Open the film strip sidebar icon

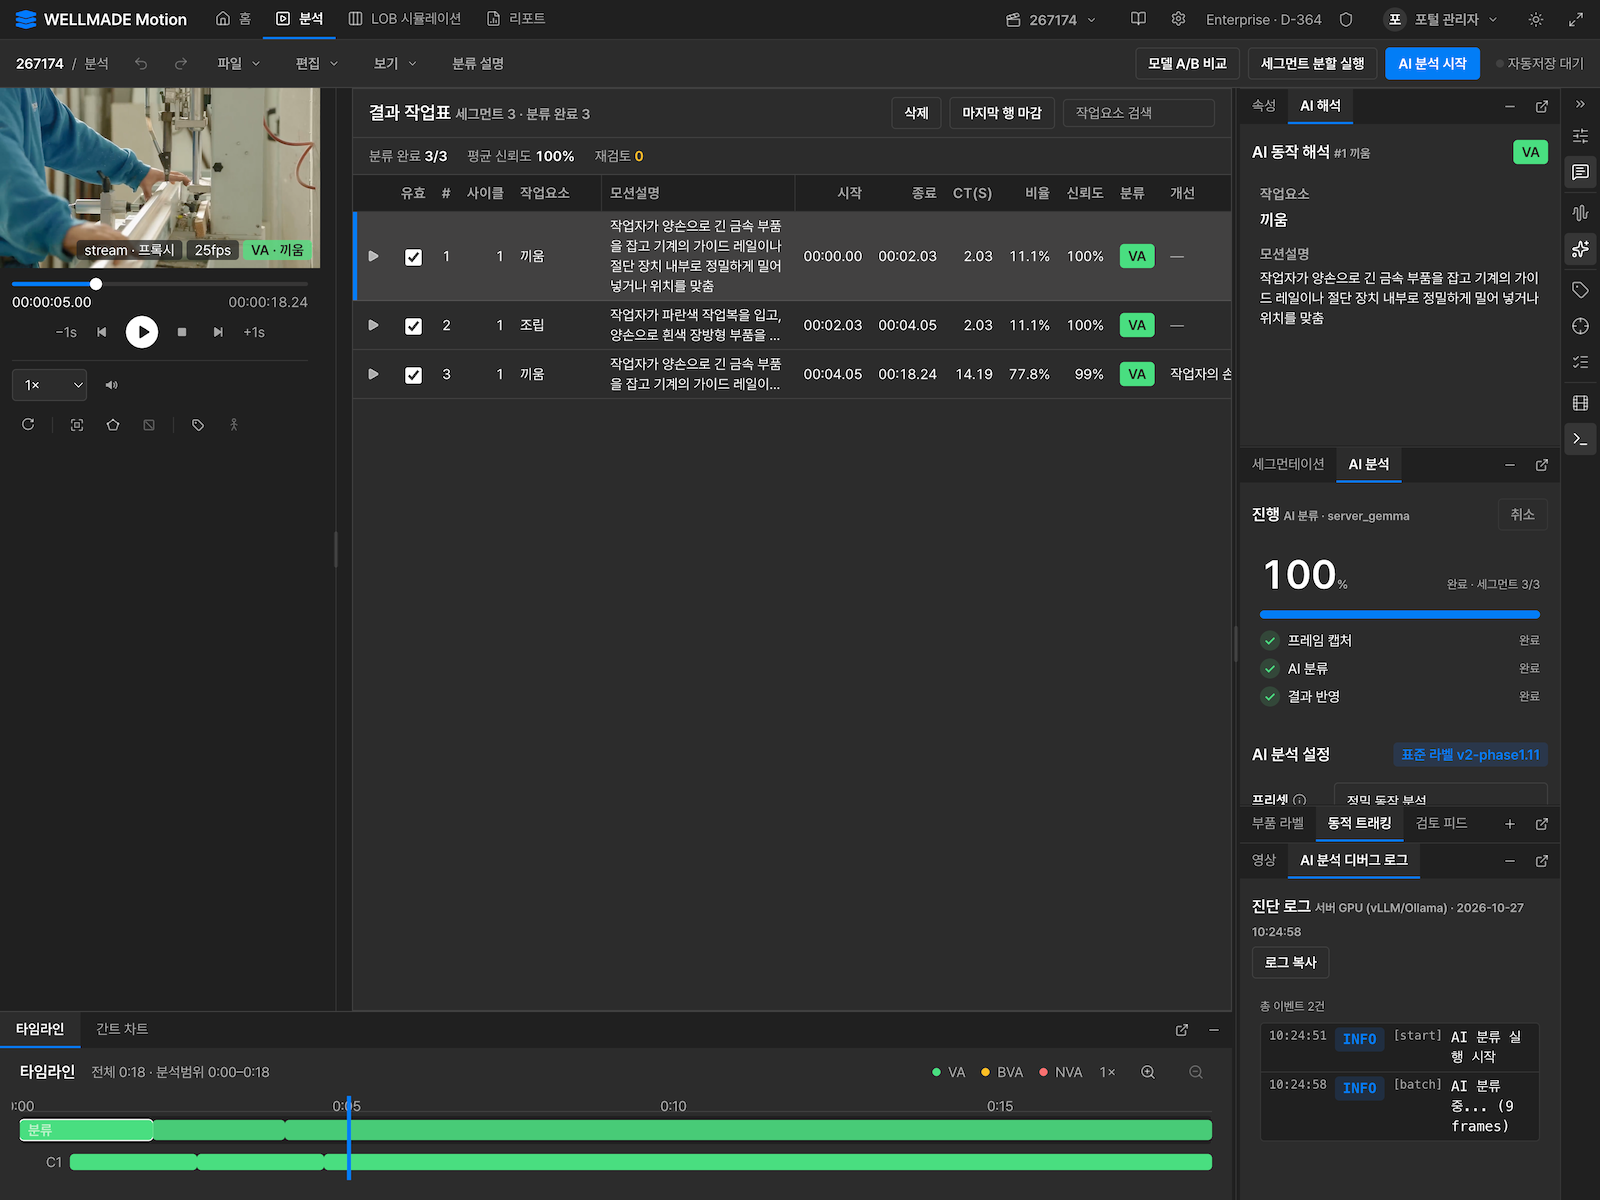(1580, 403)
